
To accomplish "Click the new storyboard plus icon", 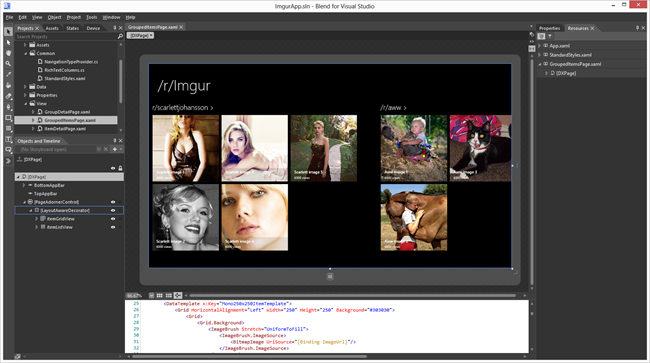I will click(115, 149).
